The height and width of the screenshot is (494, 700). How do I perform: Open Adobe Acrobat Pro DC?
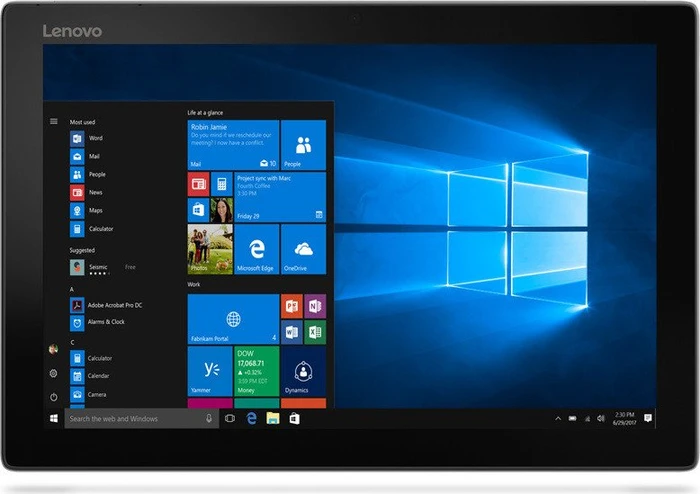point(106,305)
